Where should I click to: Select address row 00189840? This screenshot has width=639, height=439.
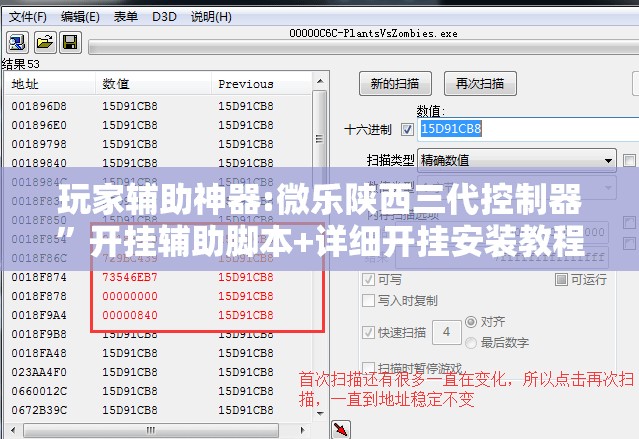[x=158, y=163]
